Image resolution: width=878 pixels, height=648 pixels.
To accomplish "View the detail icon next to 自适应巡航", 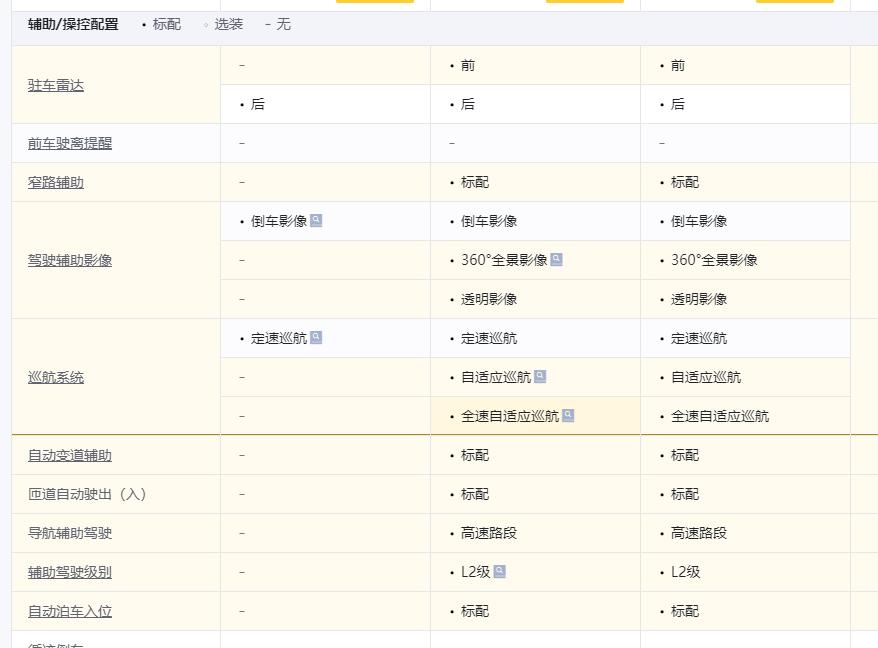I will click(x=540, y=377).
